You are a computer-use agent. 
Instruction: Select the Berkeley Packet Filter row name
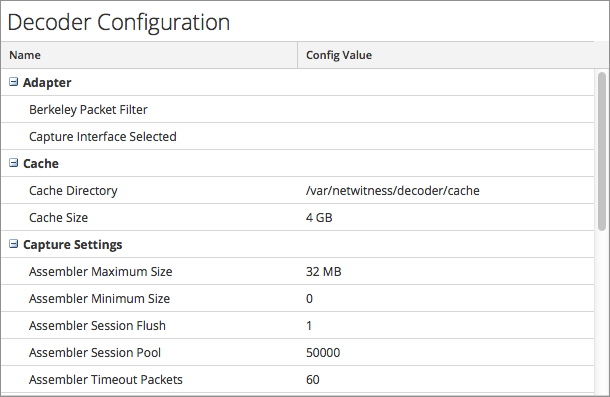pyautogui.click(x=88, y=110)
